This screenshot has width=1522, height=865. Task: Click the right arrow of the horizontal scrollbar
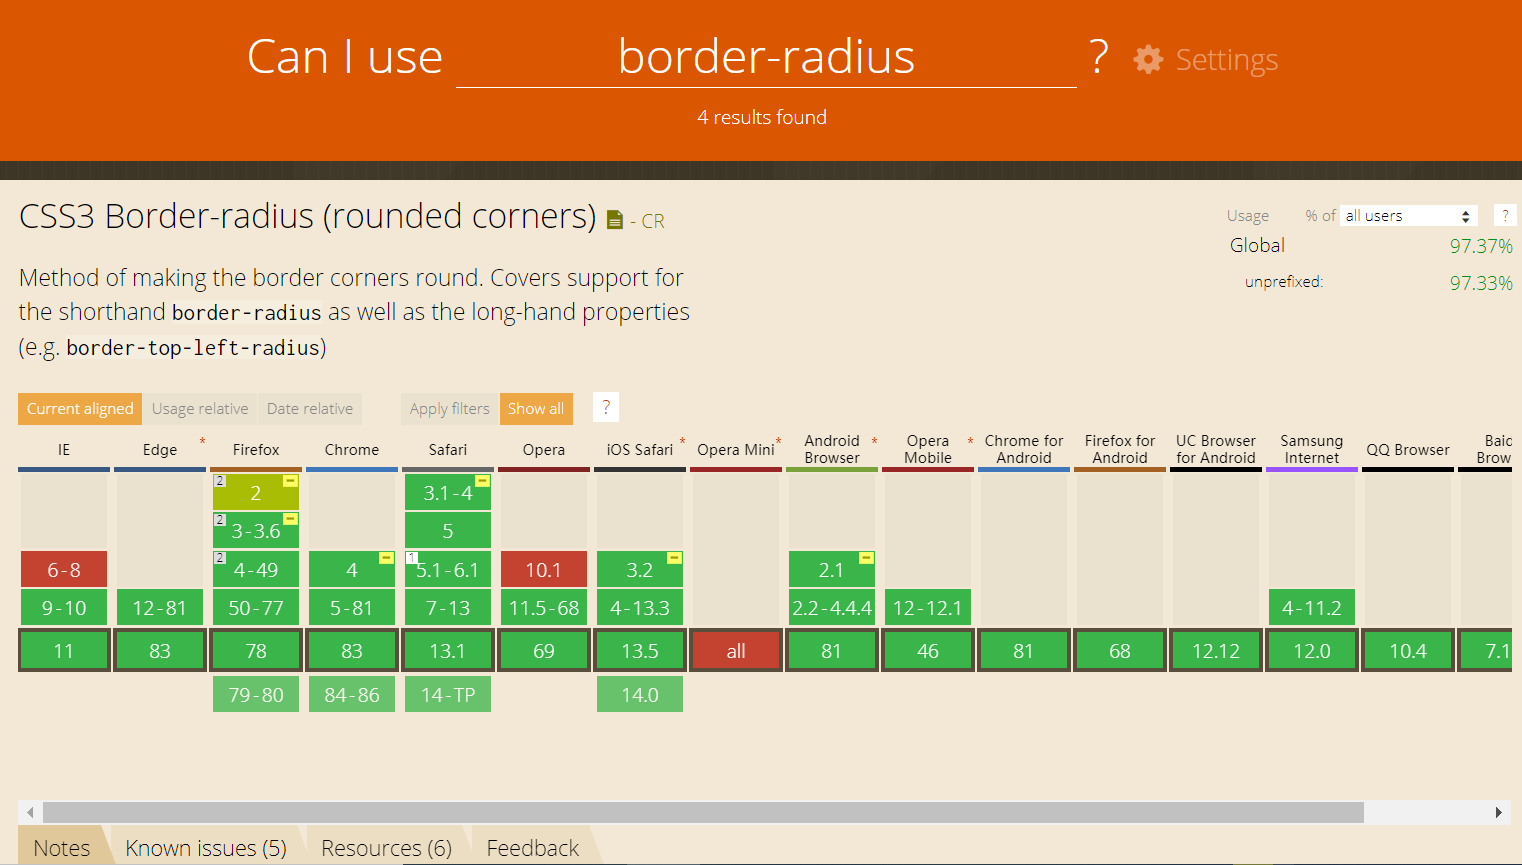tap(1498, 812)
